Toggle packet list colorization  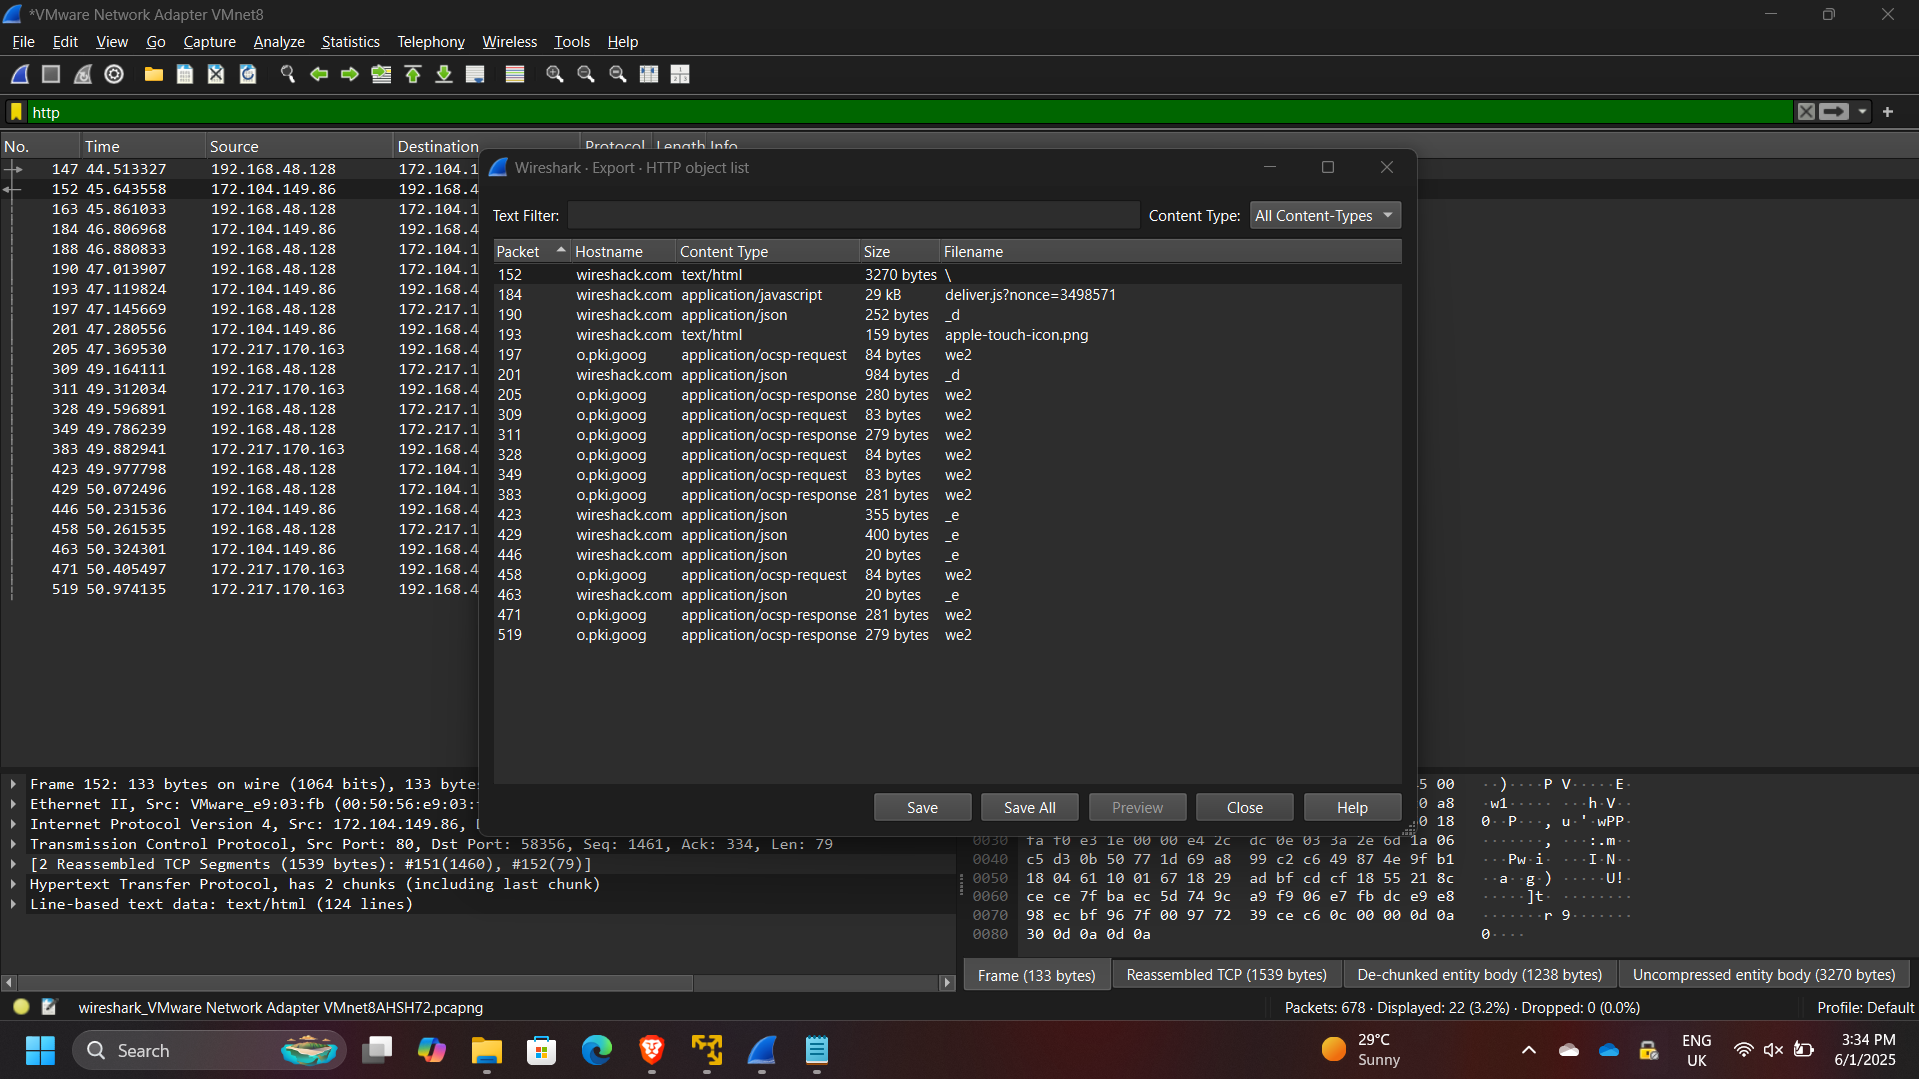point(514,73)
